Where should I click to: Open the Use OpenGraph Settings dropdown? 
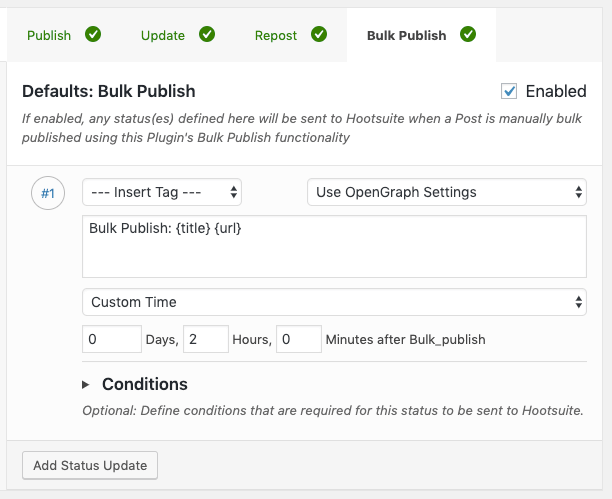[x=446, y=192]
